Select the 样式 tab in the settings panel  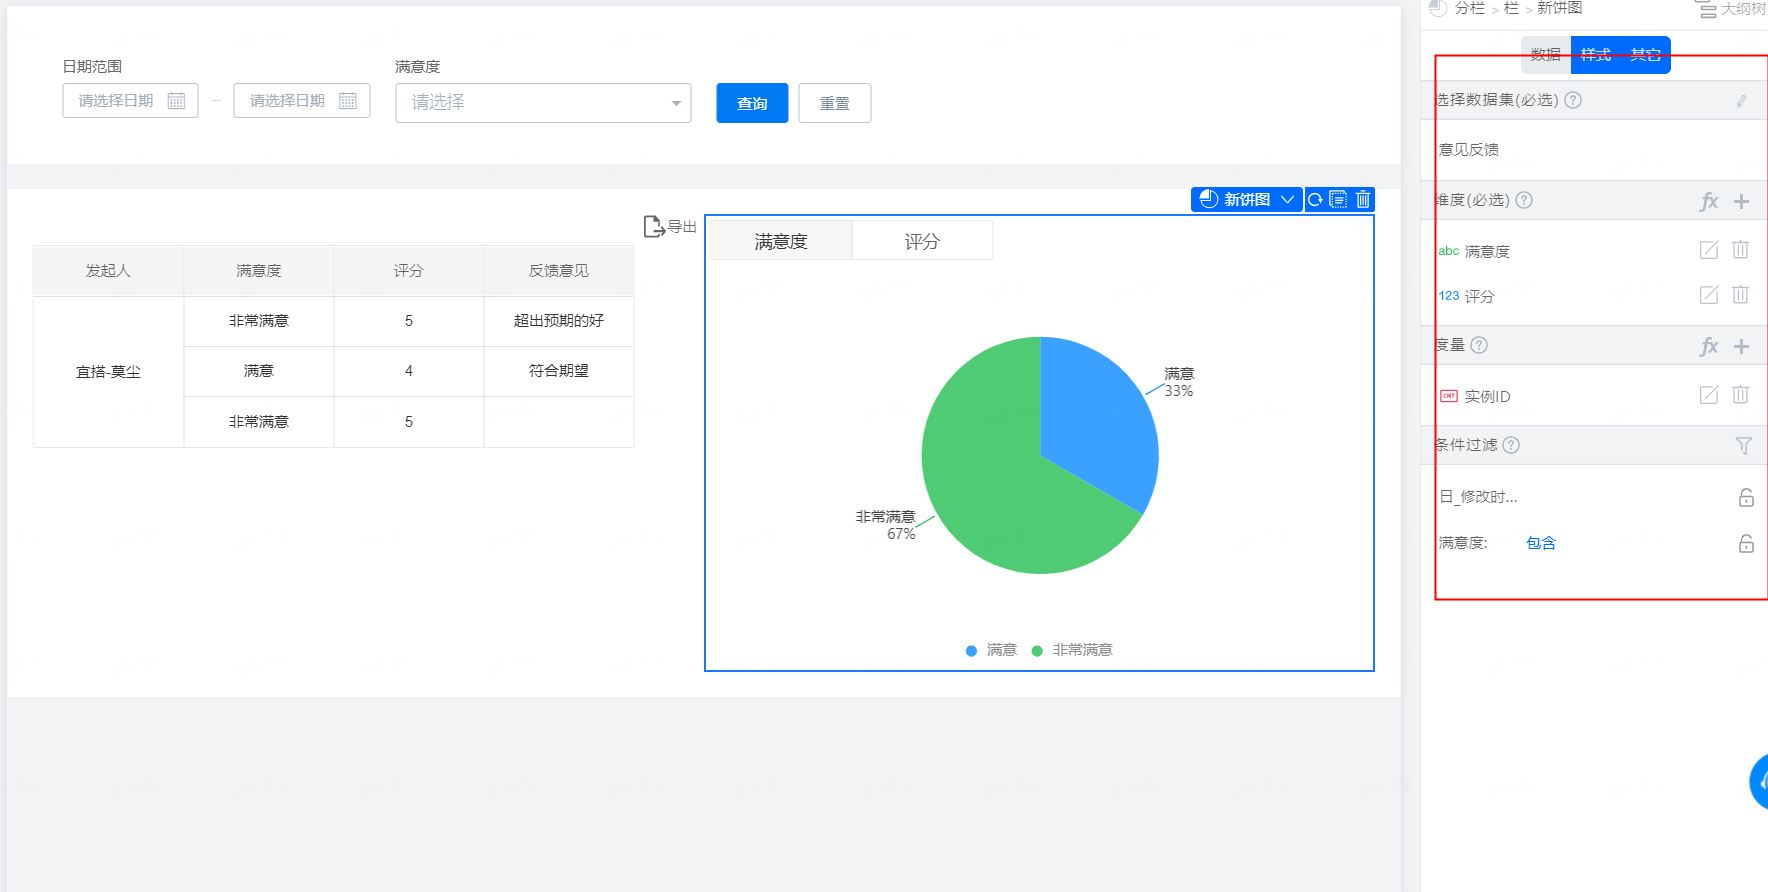tap(1596, 55)
